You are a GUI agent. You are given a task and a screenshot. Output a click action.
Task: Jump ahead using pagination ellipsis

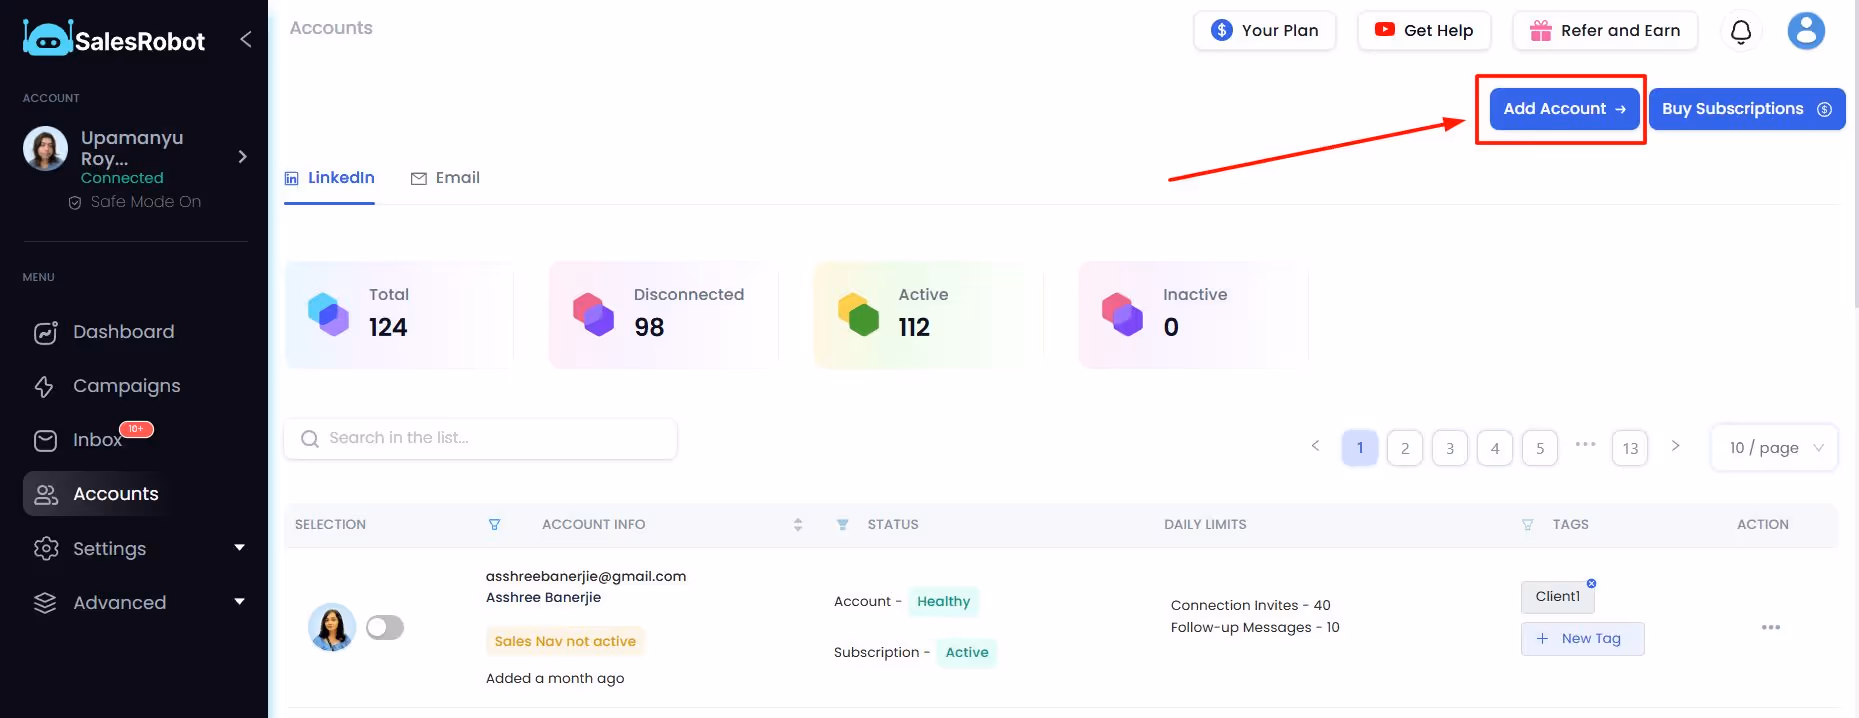pyautogui.click(x=1585, y=443)
